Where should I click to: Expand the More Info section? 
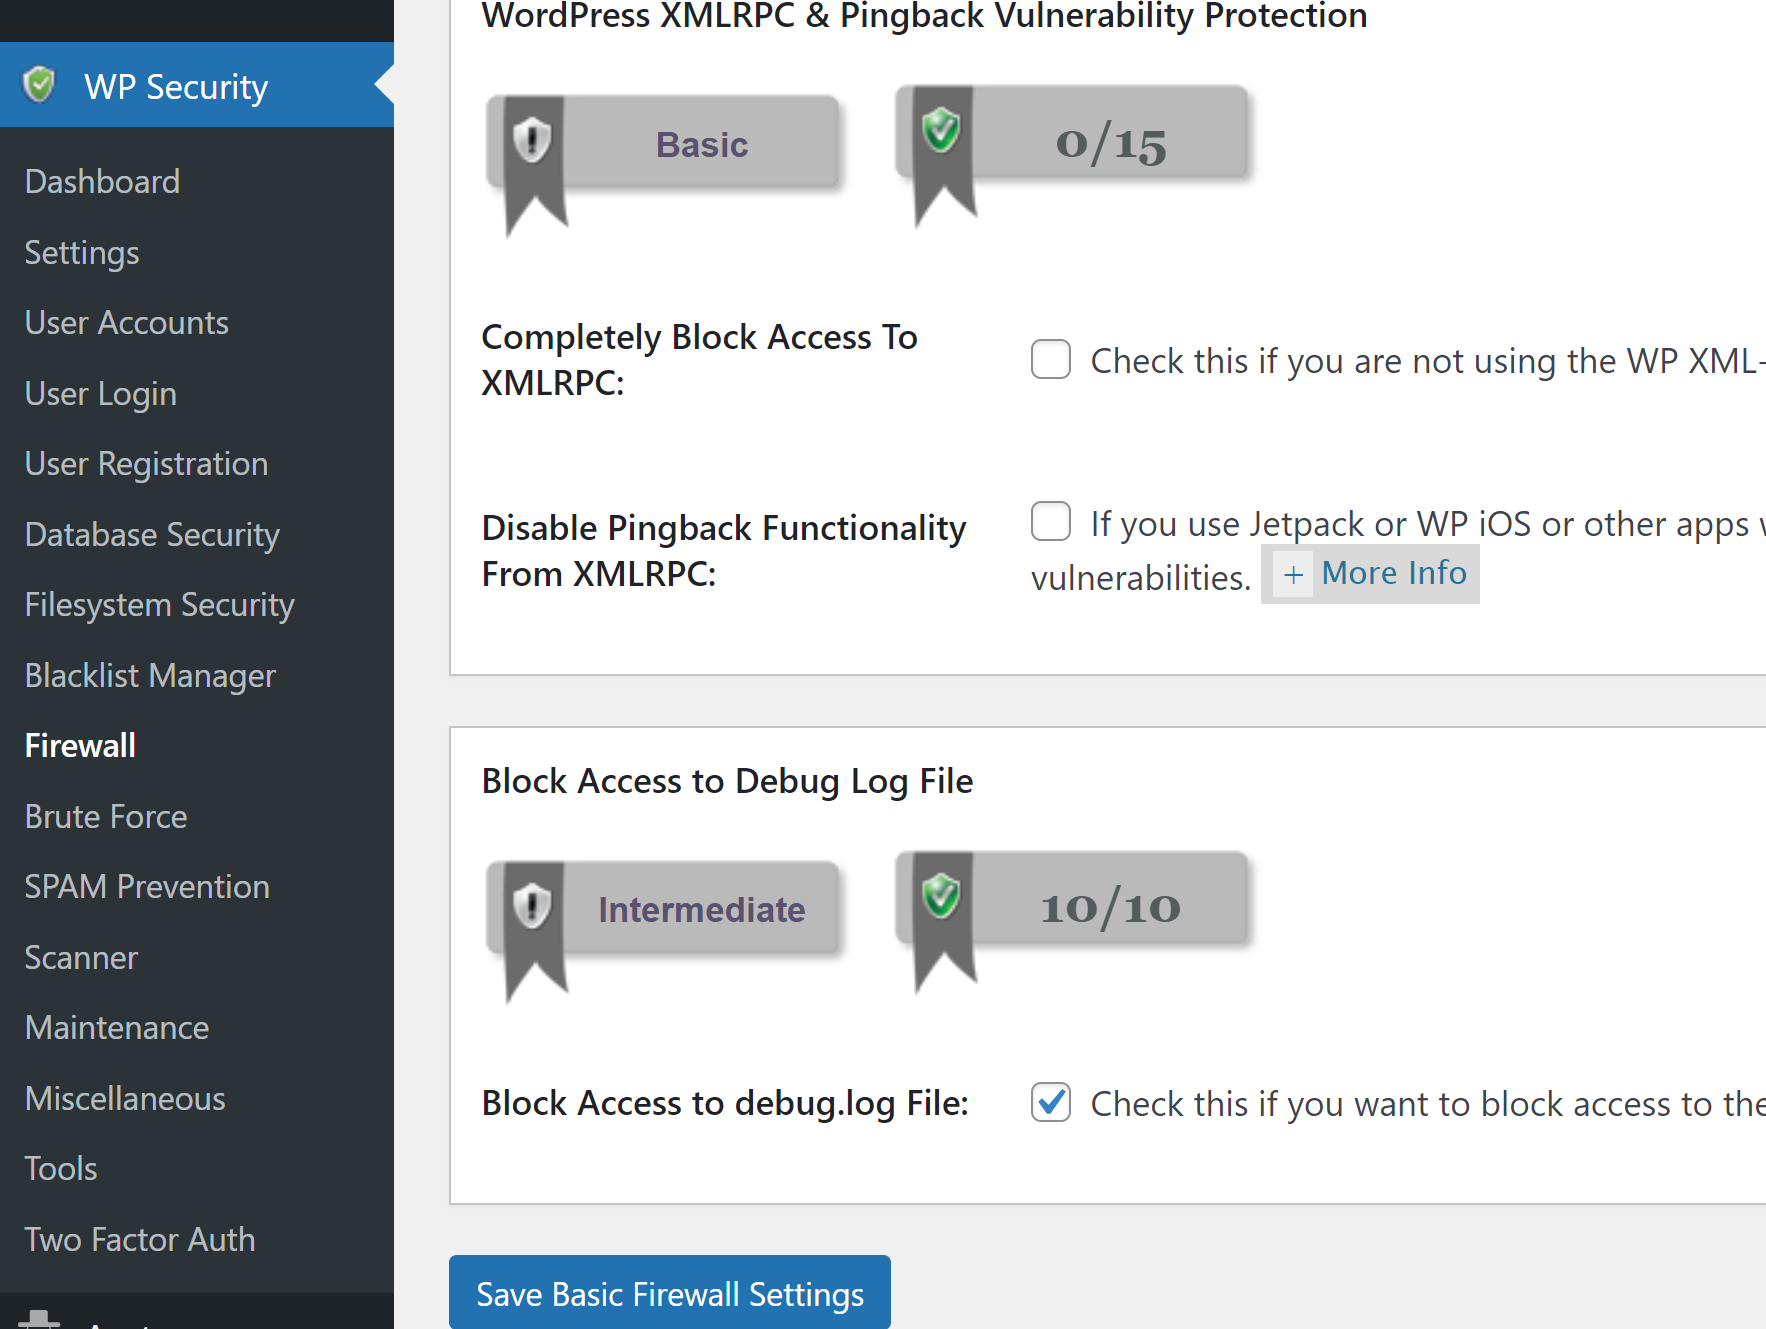[1393, 573]
